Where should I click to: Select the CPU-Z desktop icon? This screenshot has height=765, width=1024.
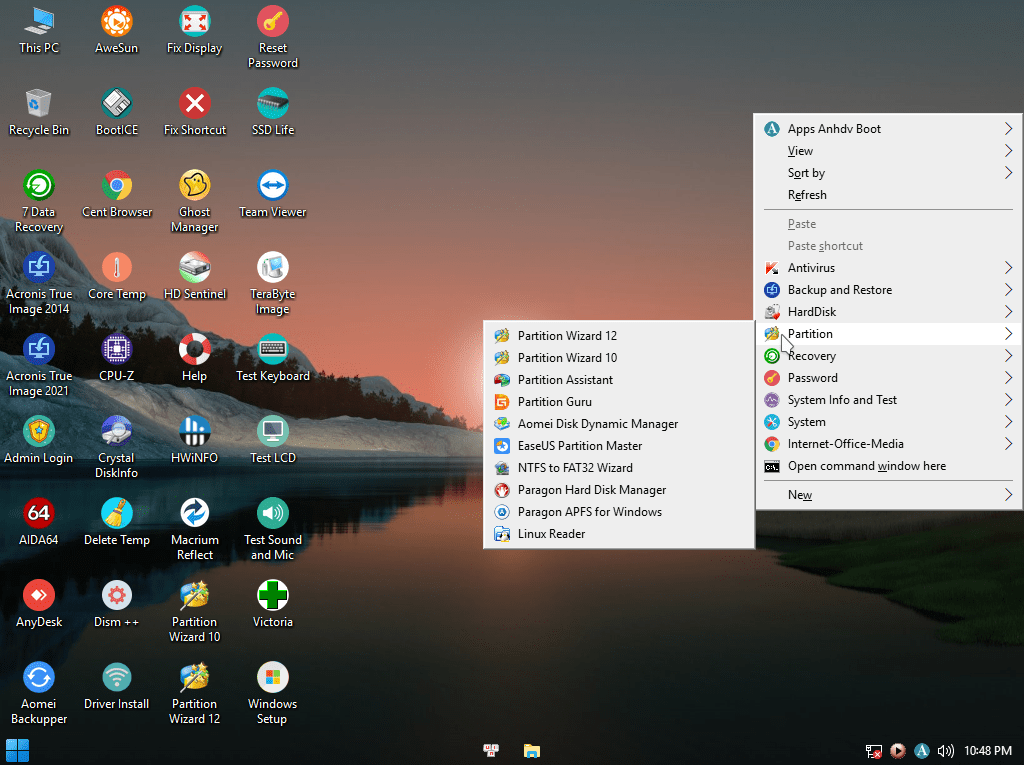click(x=117, y=357)
